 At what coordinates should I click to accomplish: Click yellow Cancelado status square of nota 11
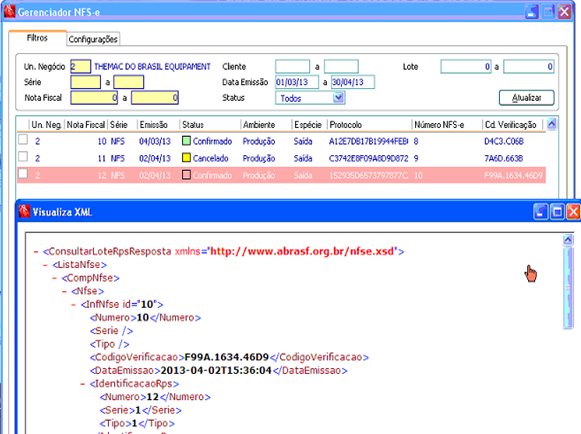[186, 158]
